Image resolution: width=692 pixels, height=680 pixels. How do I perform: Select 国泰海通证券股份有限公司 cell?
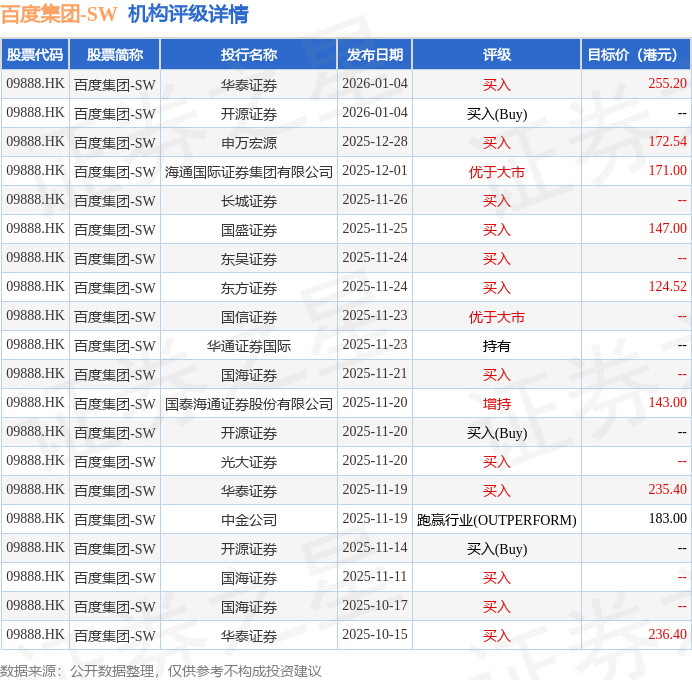pyautogui.click(x=249, y=404)
